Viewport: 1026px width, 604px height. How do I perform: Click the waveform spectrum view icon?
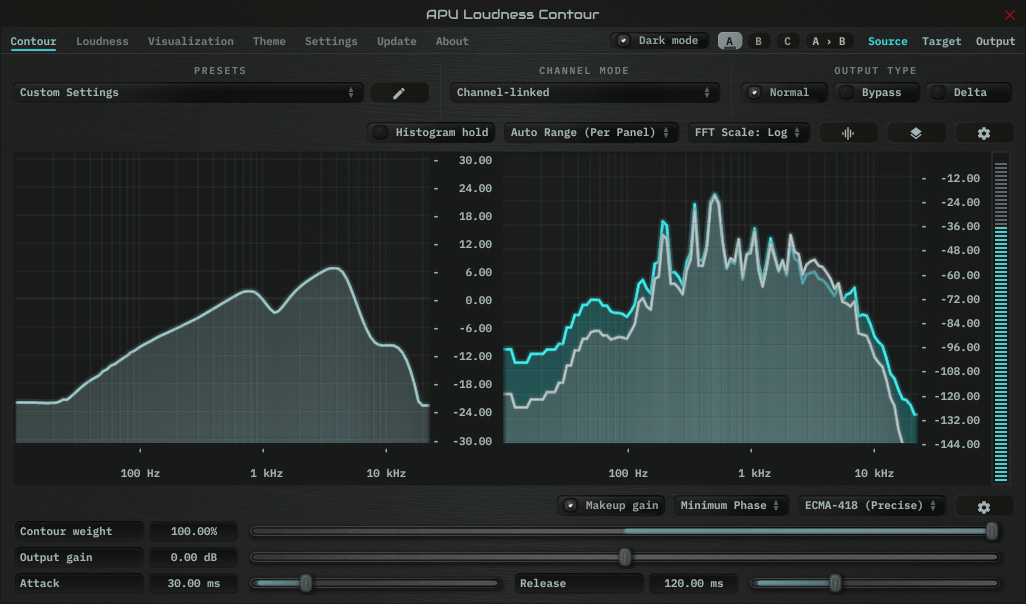[x=848, y=133]
